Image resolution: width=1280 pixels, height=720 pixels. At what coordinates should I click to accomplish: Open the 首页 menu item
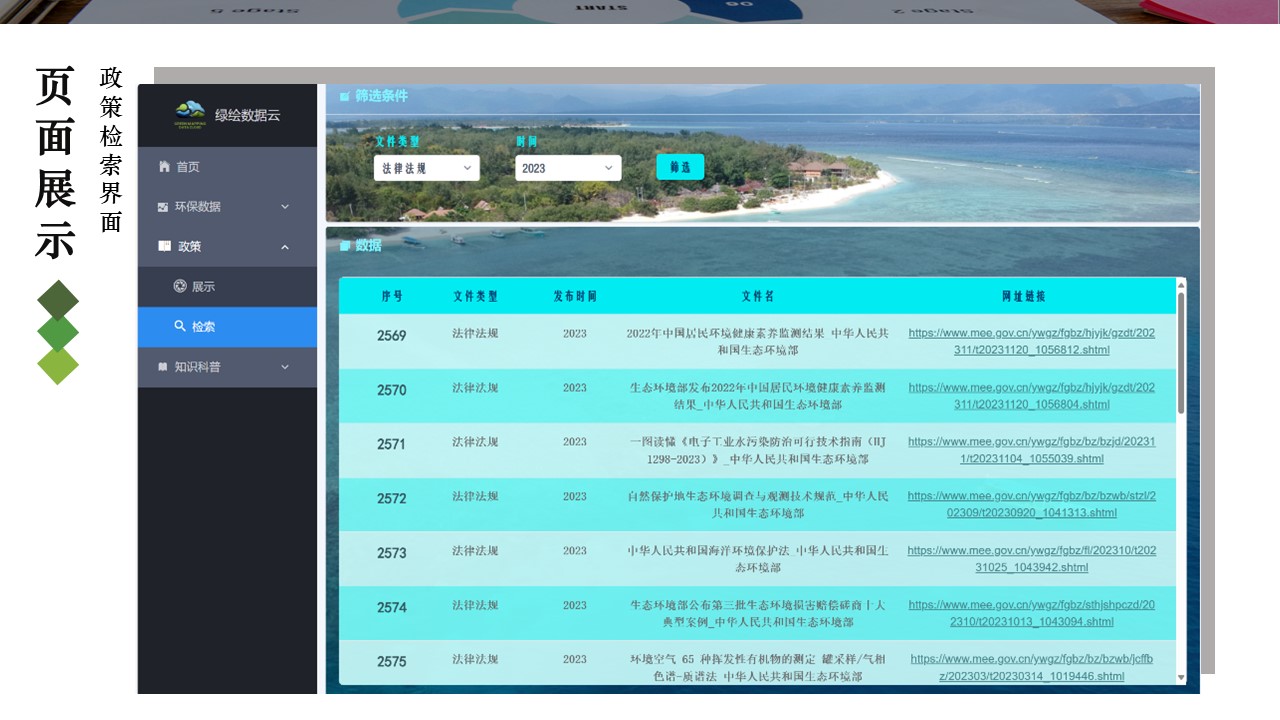coord(227,167)
